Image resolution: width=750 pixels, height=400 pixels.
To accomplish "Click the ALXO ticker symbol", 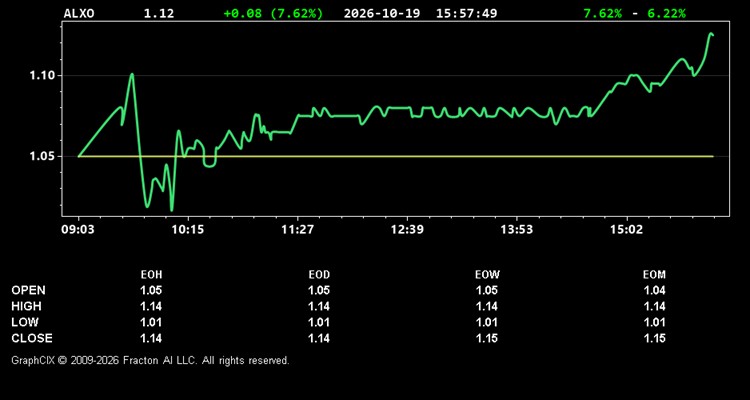I will point(79,13).
